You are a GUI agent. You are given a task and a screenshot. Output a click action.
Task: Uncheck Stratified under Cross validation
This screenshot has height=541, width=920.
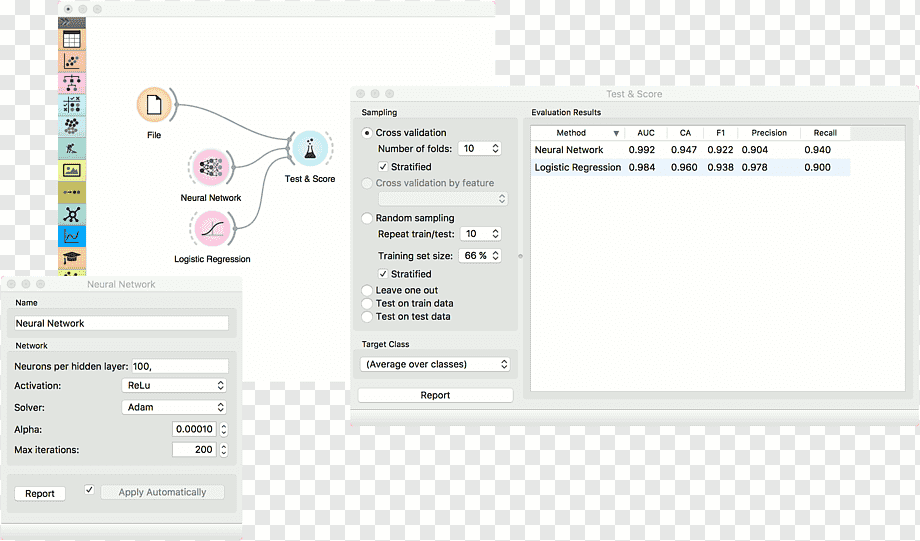383,167
